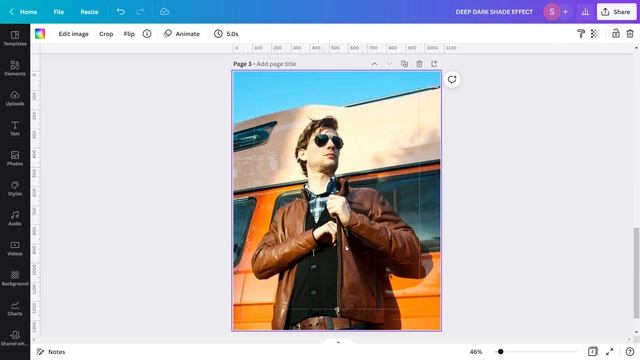Click the design title DEEP DARK SHADE EFFECT

point(494,12)
